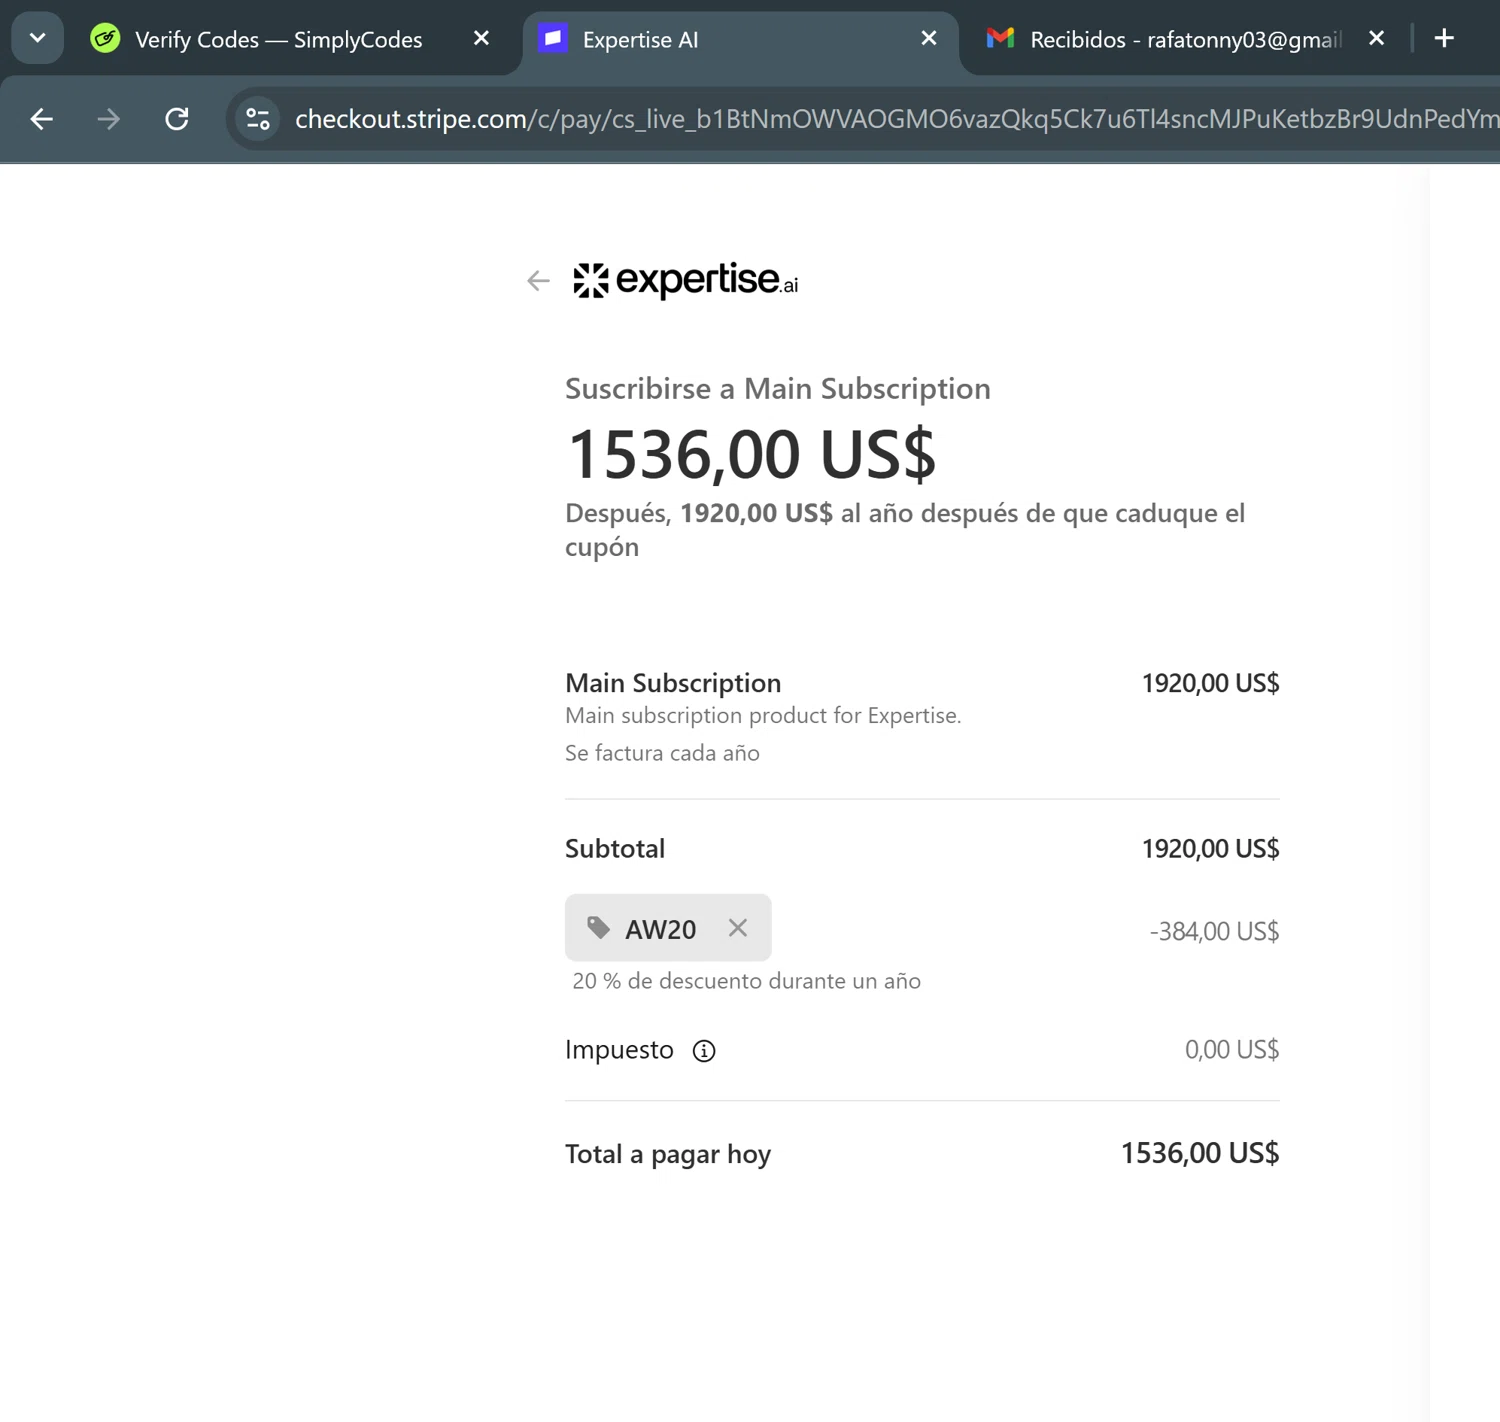
Task: Reload the Stripe checkout page
Action: [x=177, y=119]
